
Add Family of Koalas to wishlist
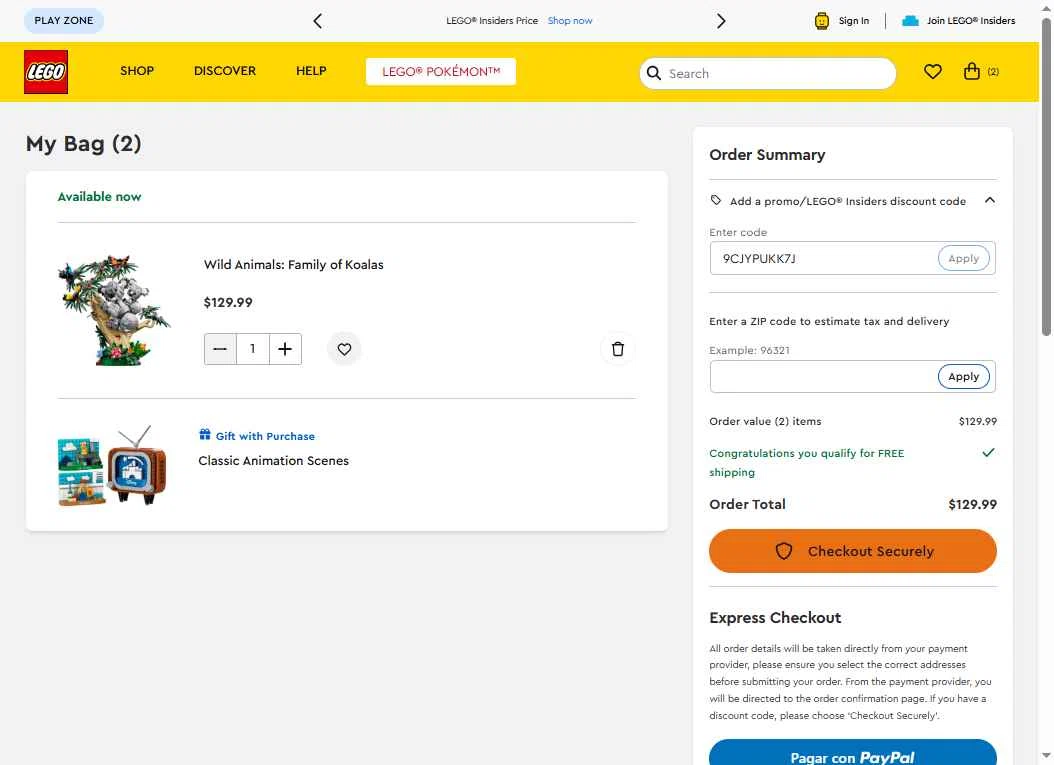click(x=344, y=349)
